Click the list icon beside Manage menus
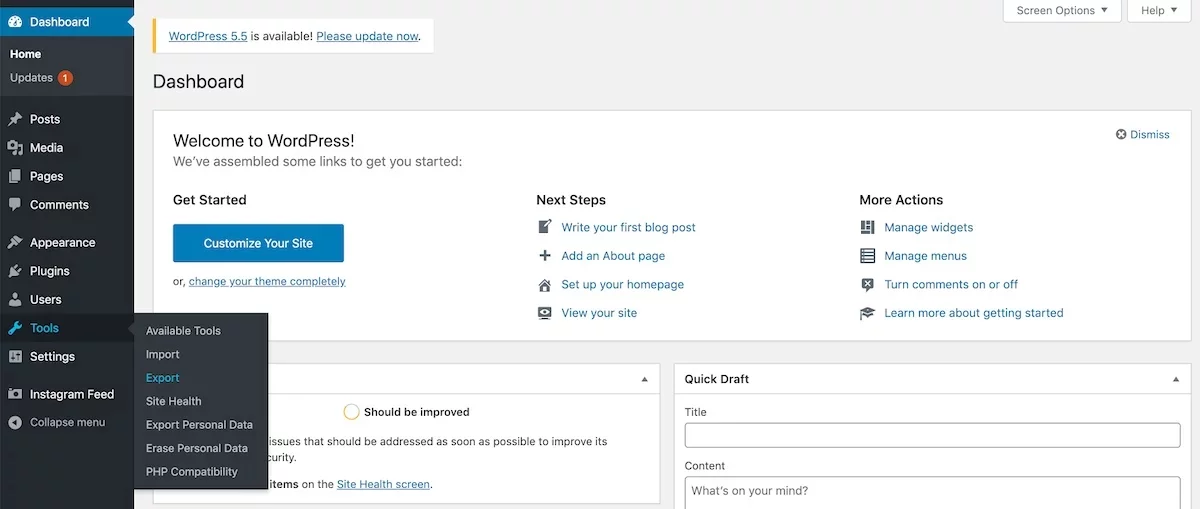 click(868, 256)
